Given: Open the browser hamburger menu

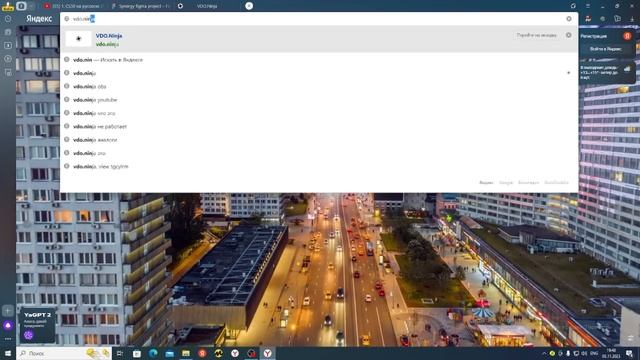Looking at the screenshot, I should click(588, 6).
